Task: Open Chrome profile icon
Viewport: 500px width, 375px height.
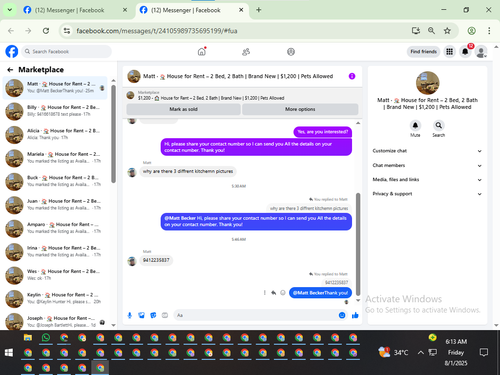Action: point(471,31)
